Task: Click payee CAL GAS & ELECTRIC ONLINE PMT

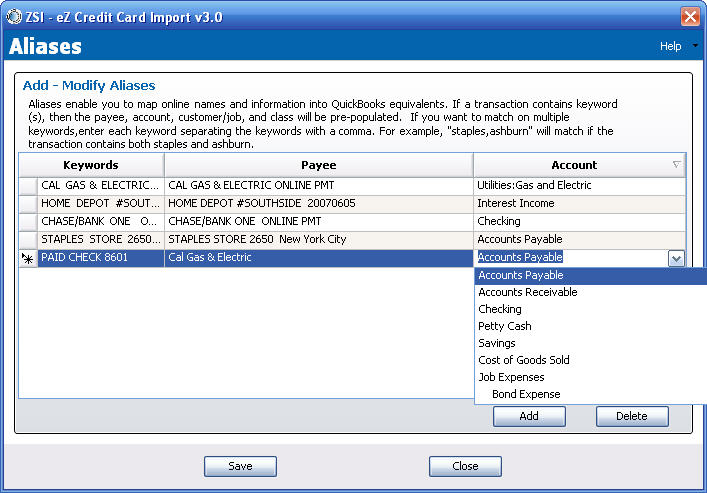Action: click(x=319, y=186)
